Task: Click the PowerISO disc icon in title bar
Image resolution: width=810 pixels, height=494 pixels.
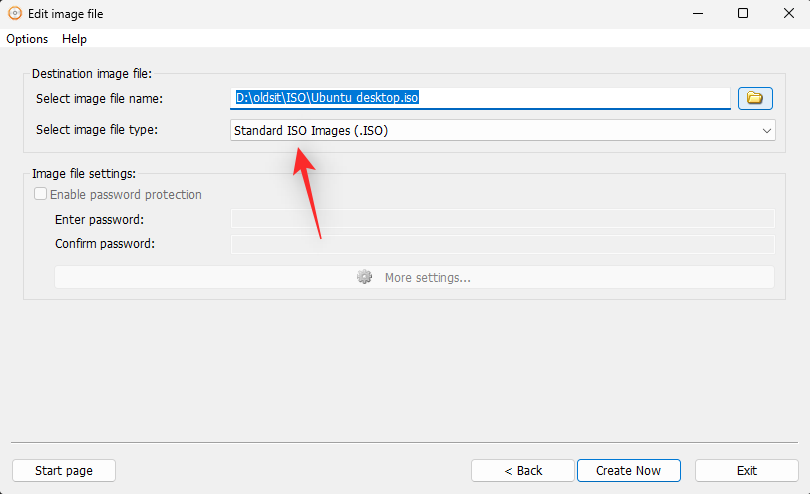Action: [x=15, y=13]
